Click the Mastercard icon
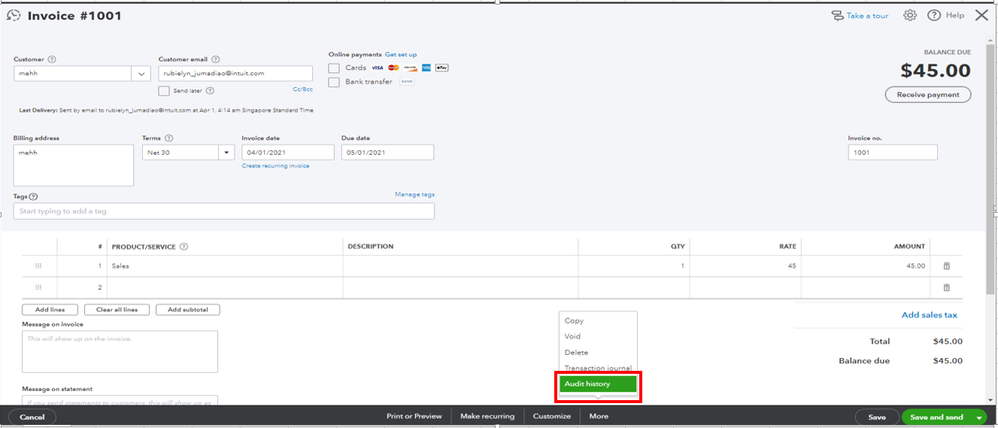Screen dimensions: 998x428 tap(393, 68)
